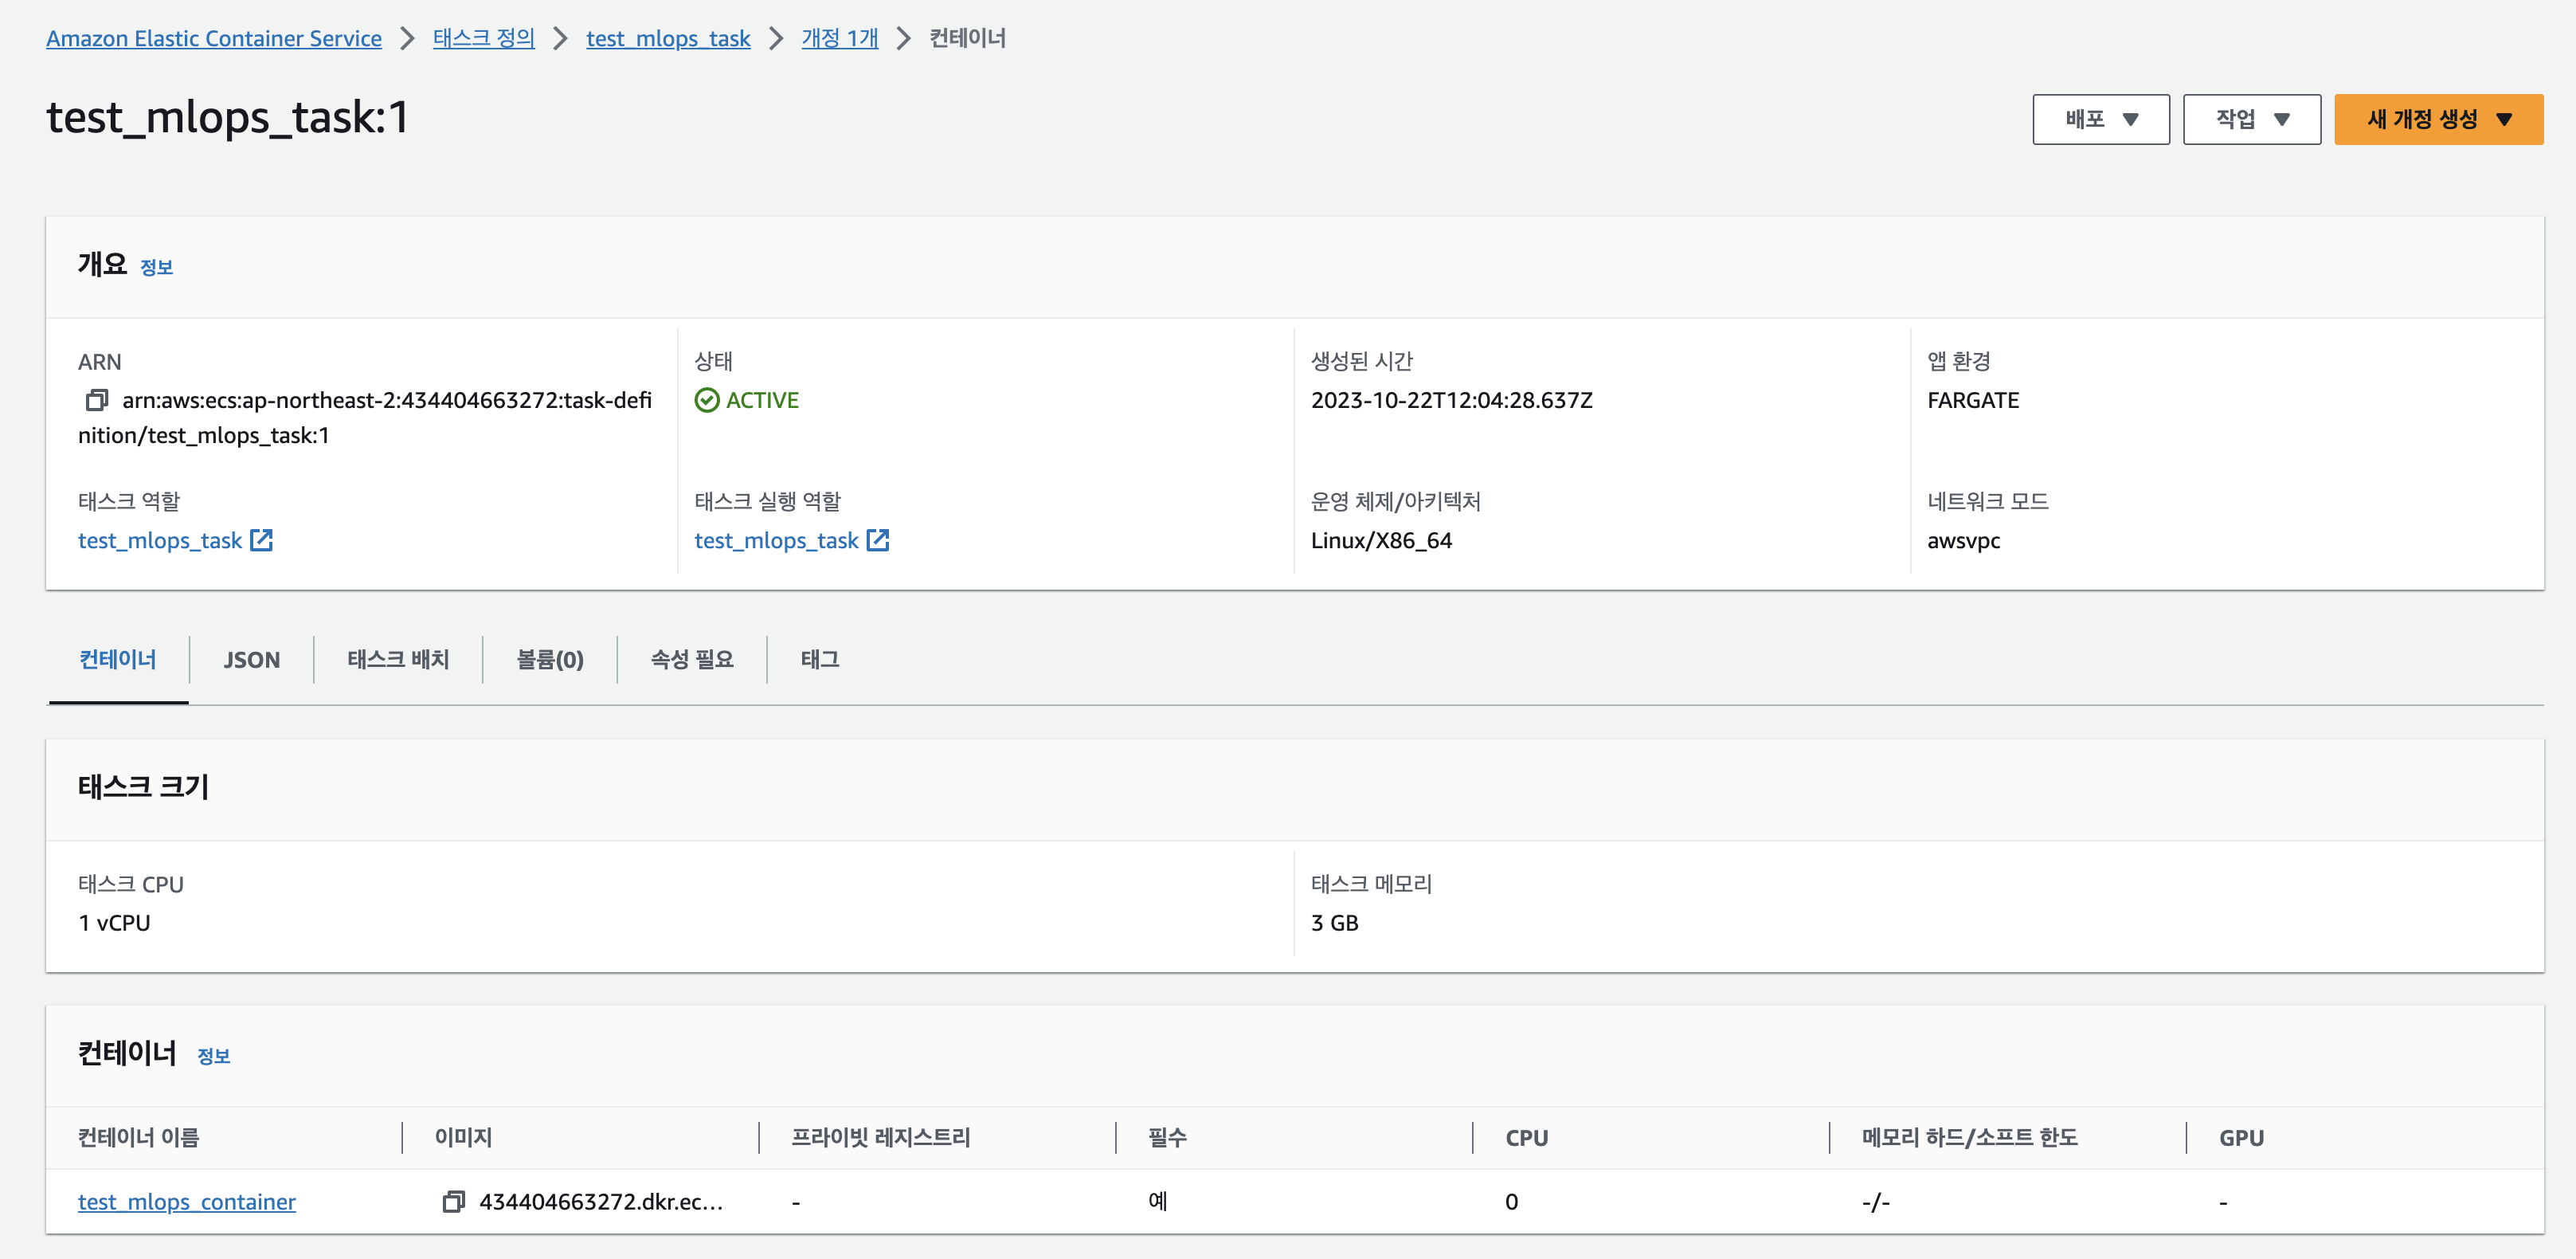
Task: Select the 컨테이너 tab
Action: (x=118, y=660)
